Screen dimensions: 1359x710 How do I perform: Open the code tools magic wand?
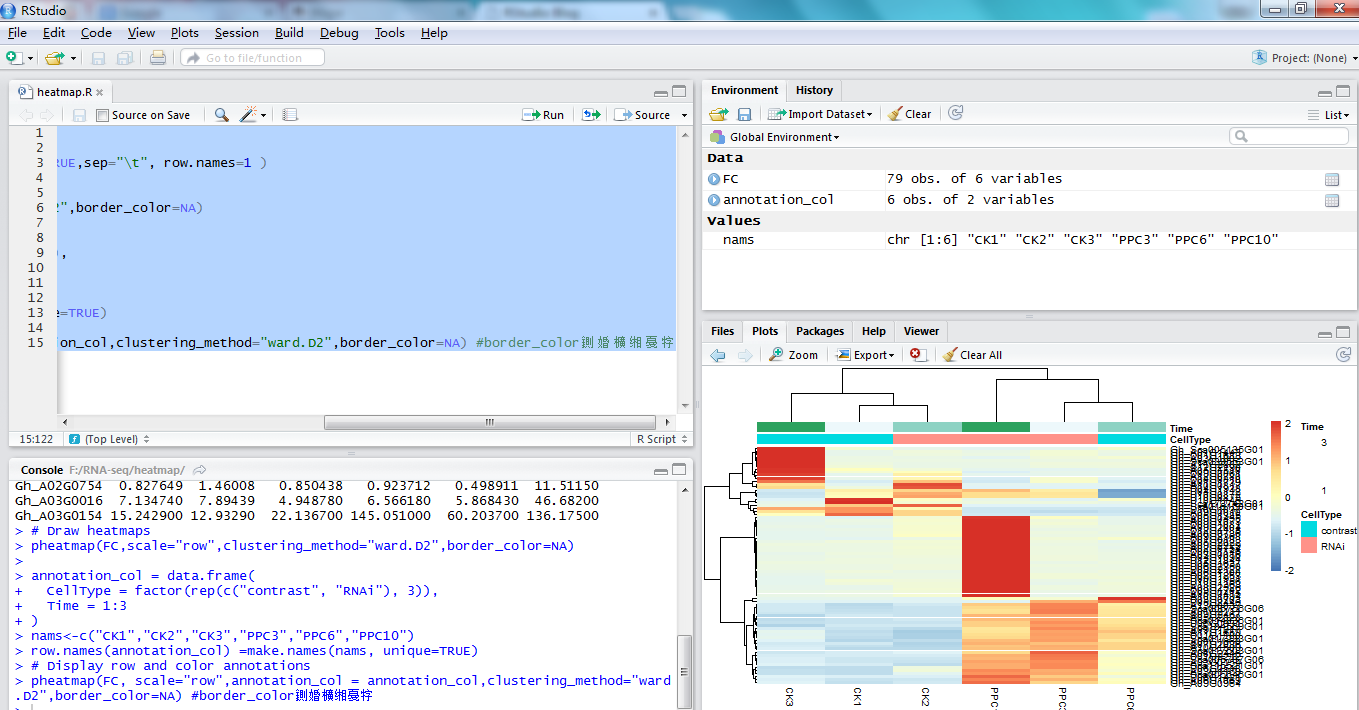coord(248,115)
